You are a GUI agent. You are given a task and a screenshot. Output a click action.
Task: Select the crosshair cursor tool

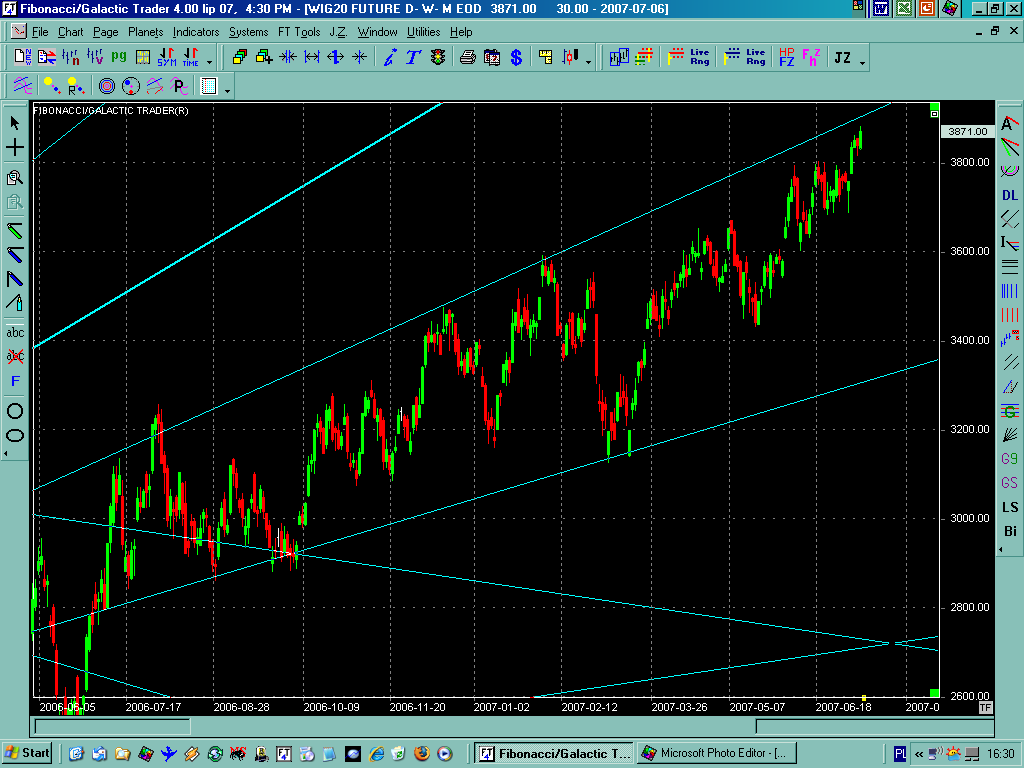point(15,148)
